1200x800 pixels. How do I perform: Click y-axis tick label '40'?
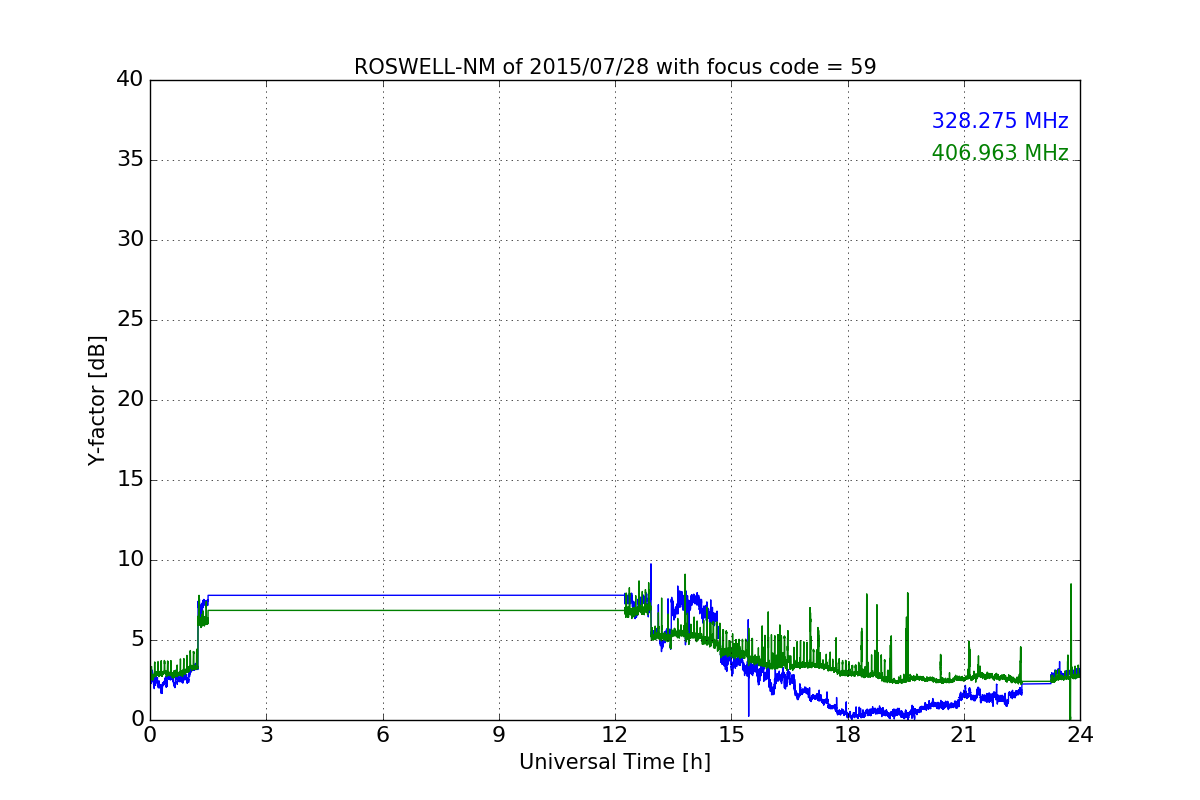tap(130, 79)
